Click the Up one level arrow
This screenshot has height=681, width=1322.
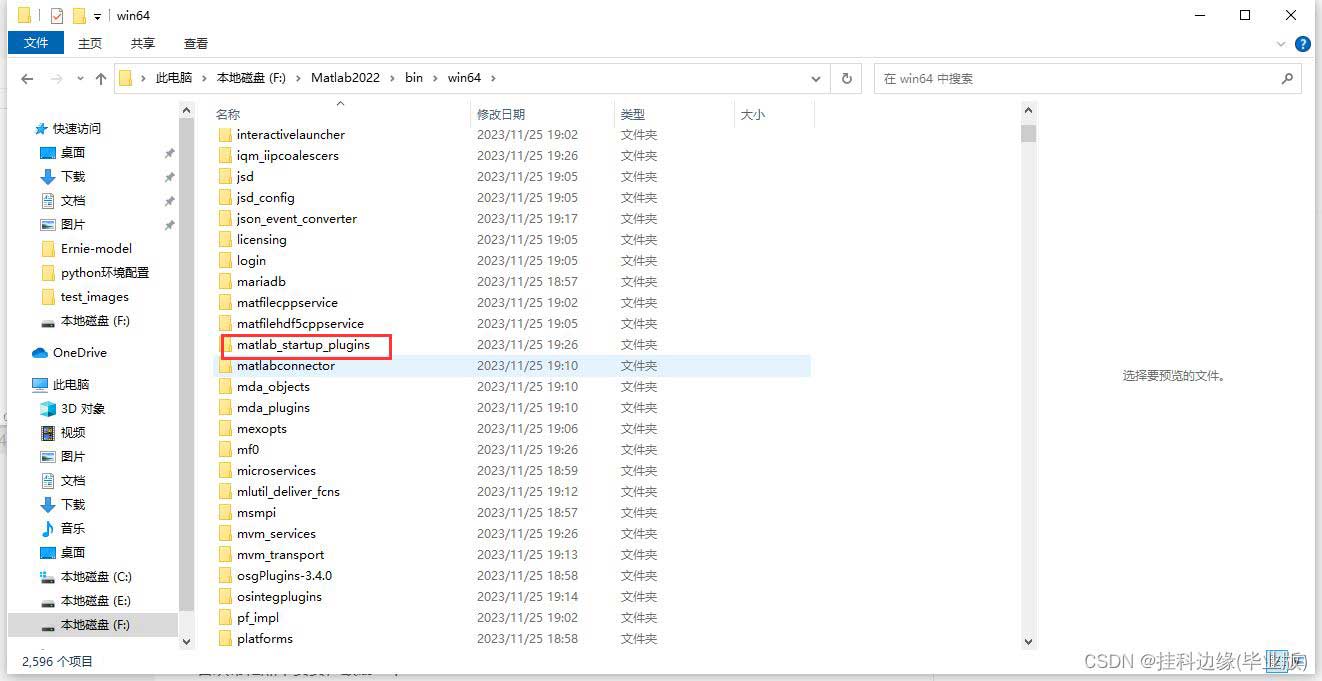101,78
